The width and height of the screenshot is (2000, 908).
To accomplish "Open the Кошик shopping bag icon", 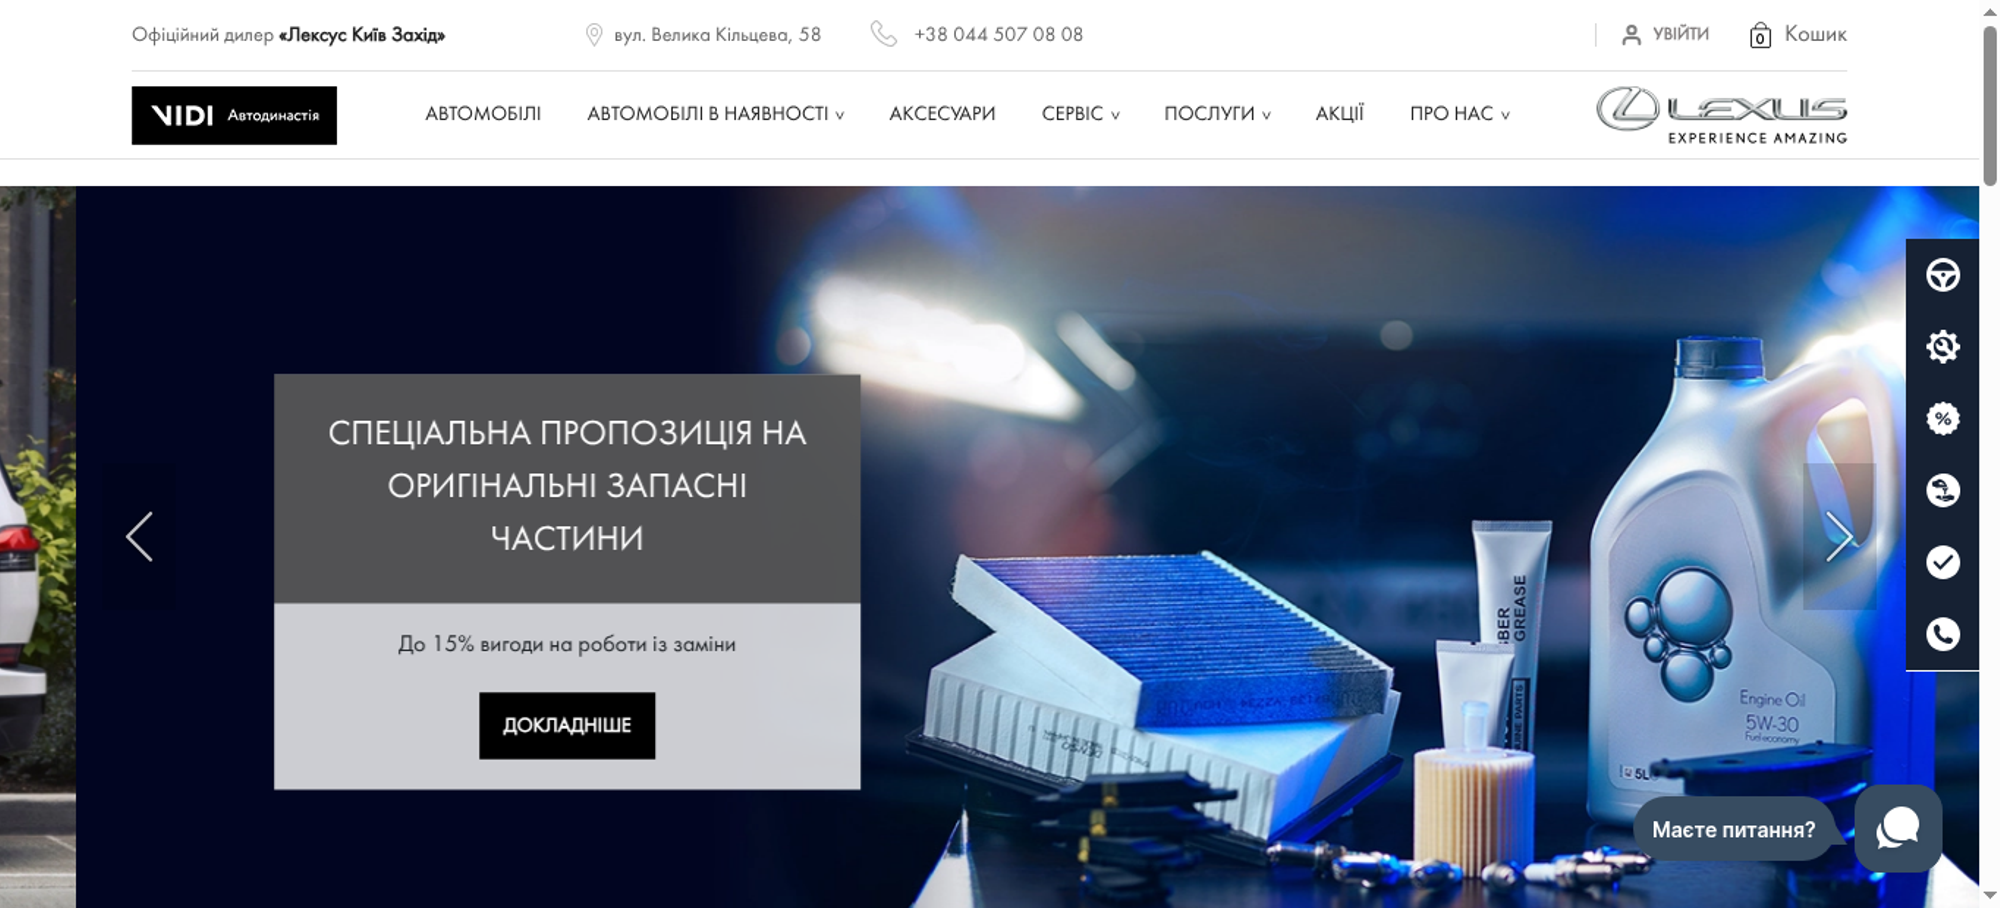I will tap(1760, 35).
